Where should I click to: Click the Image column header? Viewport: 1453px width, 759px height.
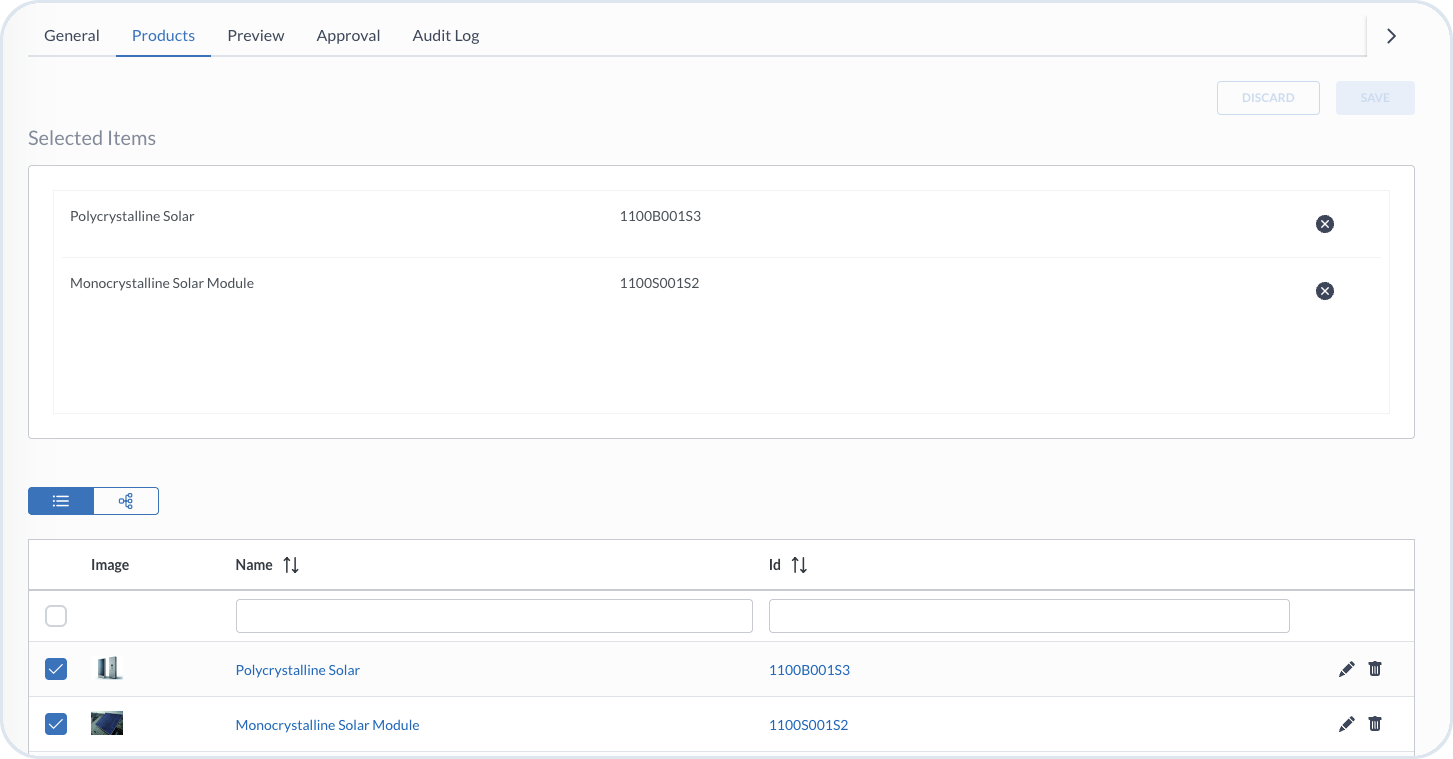[110, 565]
